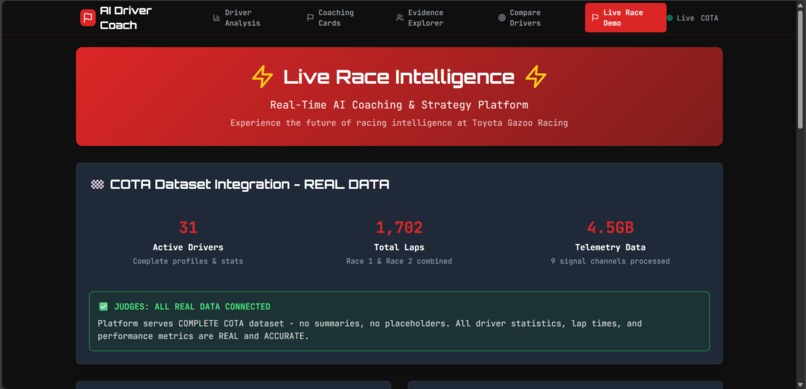Click the Evidence Explorer people icon
Viewport: 806px width, 389px height.
pos(399,18)
